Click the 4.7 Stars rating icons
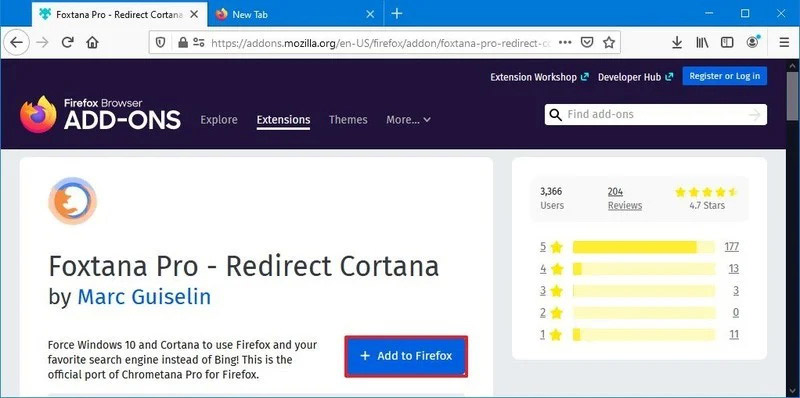Viewport: 800px width, 398px height. coord(706,192)
